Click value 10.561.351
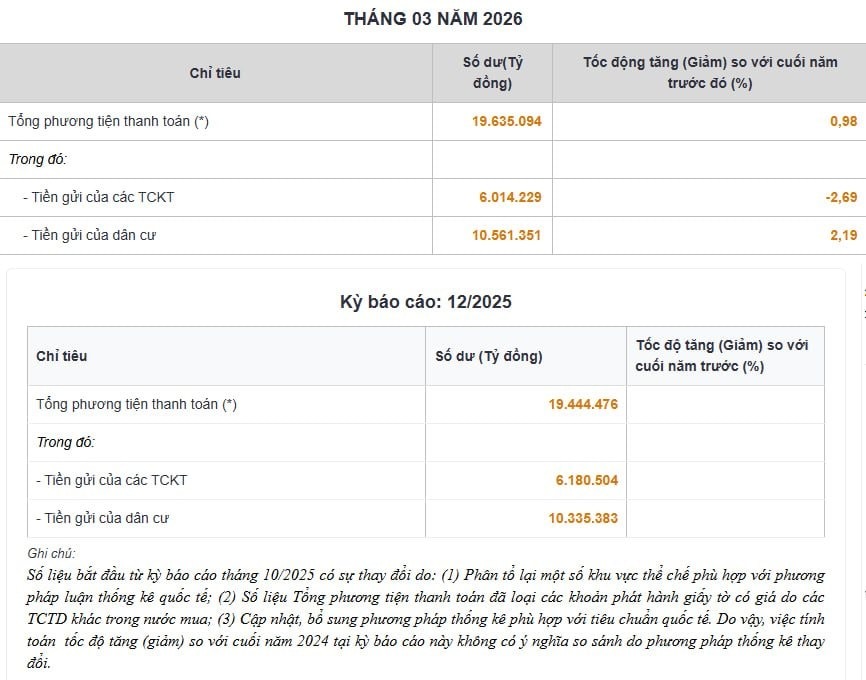The height and width of the screenshot is (680, 866). pos(506,235)
